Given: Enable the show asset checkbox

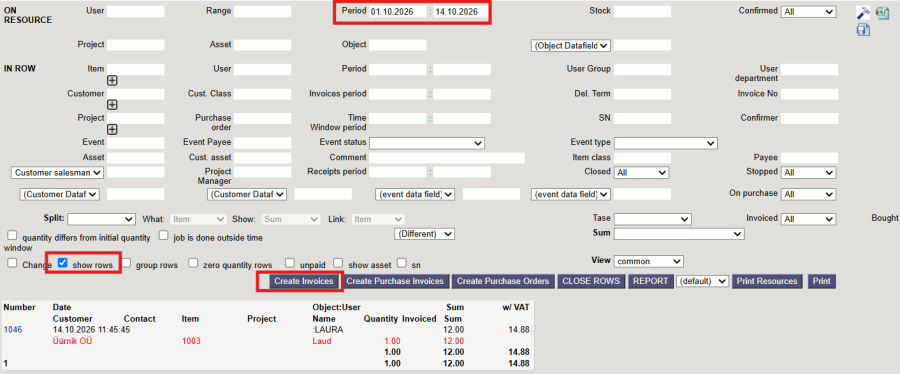Looking at the screenshot, I should 339,263.
